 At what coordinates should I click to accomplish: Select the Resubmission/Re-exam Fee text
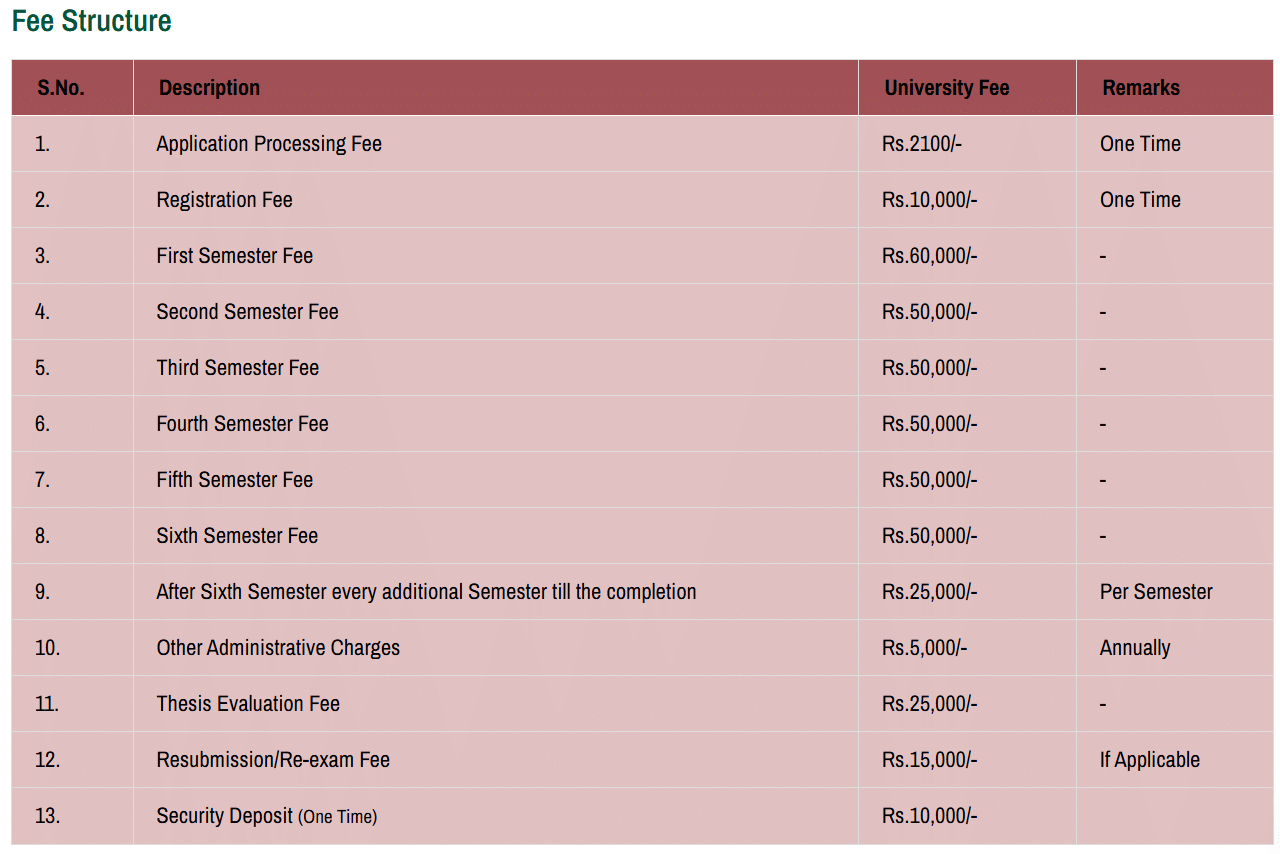273,760
